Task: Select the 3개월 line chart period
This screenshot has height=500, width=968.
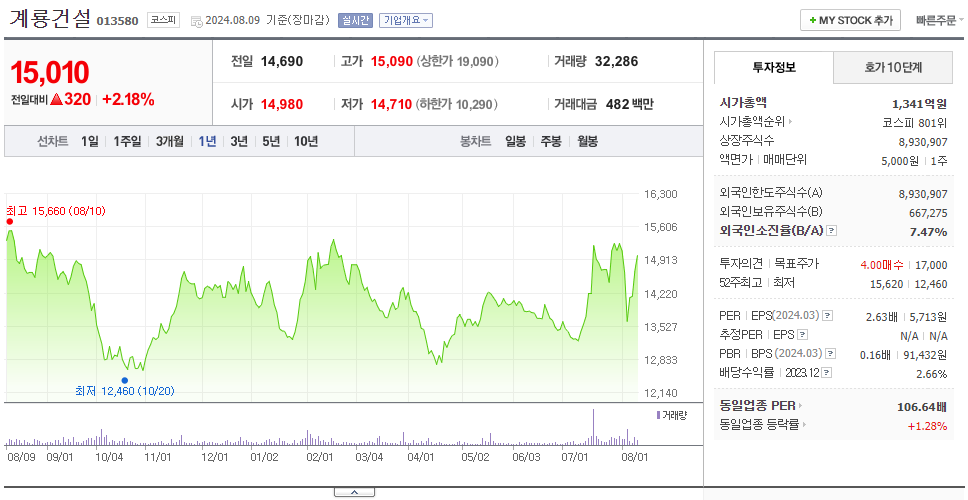Action: (x=170, y=141)
